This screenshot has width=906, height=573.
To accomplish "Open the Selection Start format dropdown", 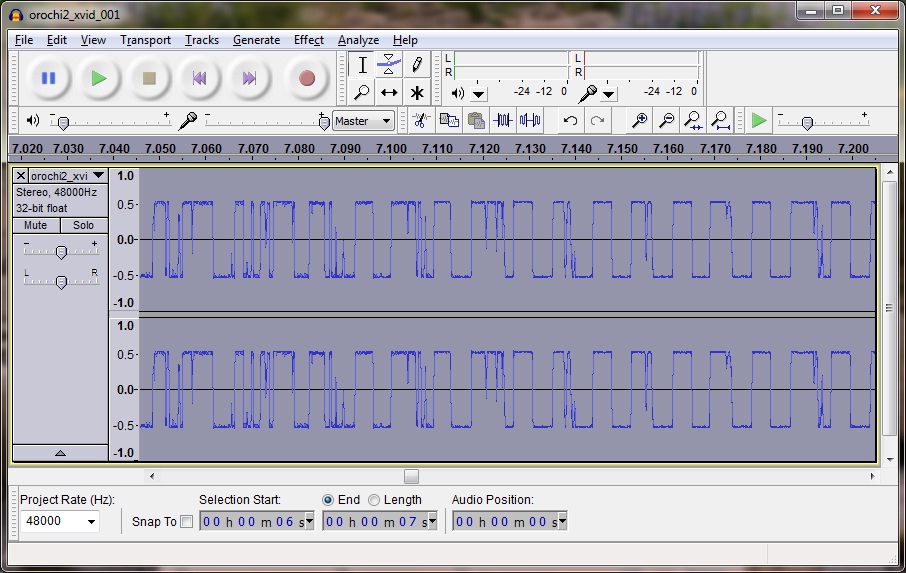I will pos(309,522).
